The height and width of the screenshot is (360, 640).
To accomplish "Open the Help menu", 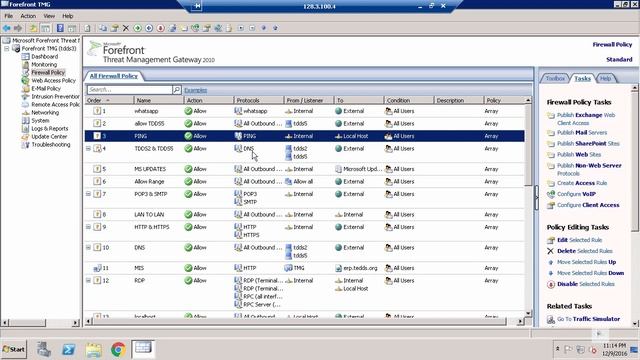I will coord(68,16).
